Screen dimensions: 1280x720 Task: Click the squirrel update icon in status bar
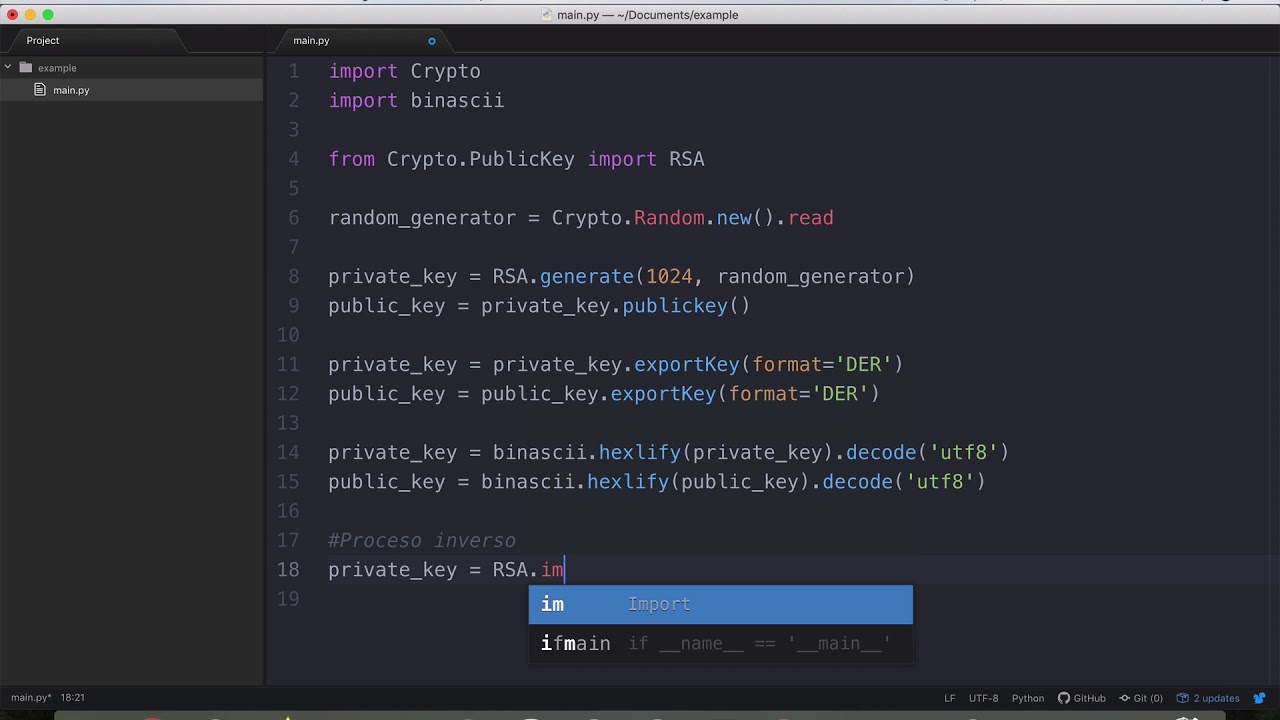1259,698
